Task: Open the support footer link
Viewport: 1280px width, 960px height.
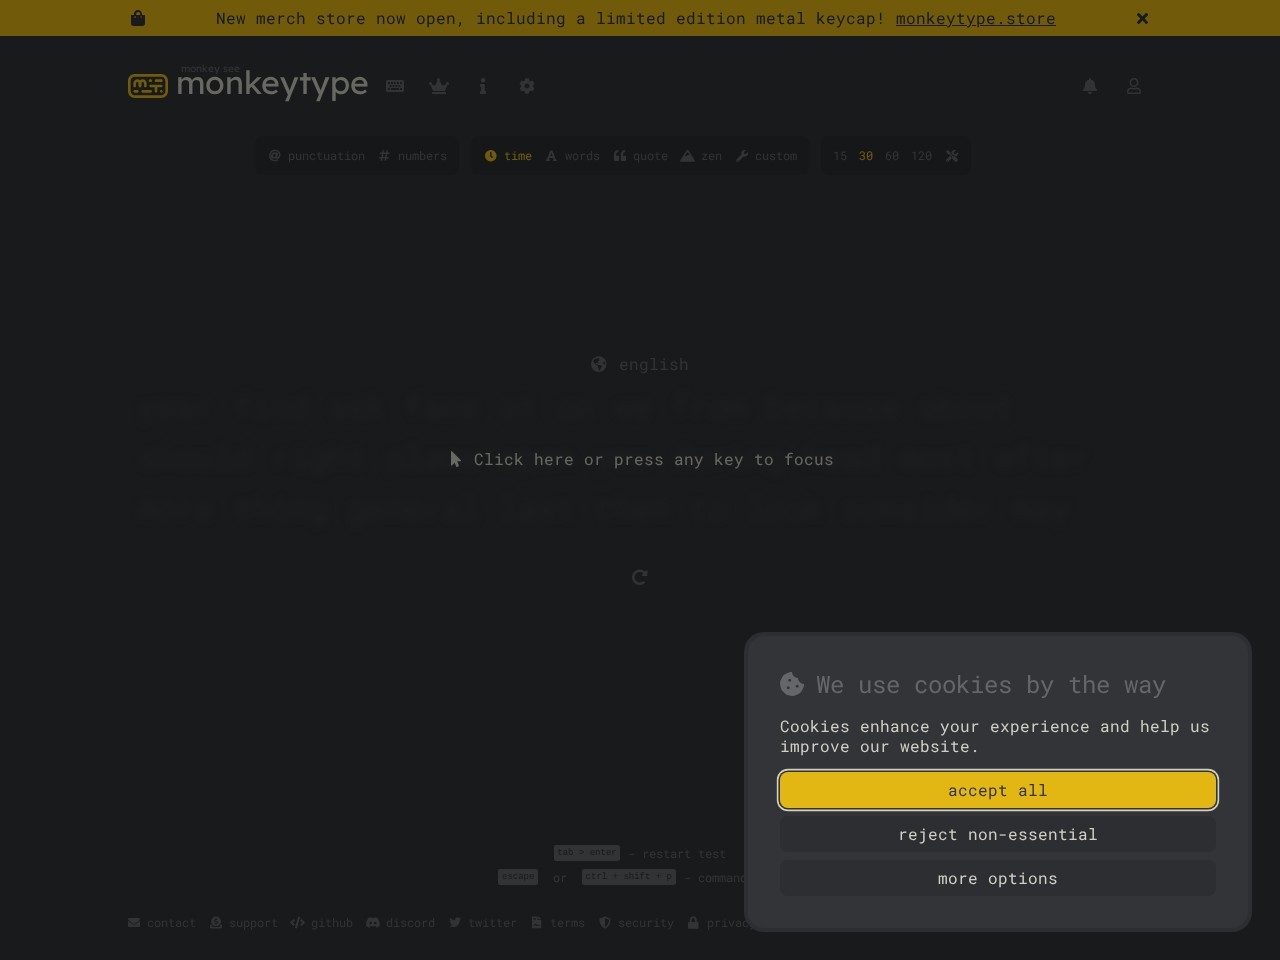Action: tap(244, 923)
